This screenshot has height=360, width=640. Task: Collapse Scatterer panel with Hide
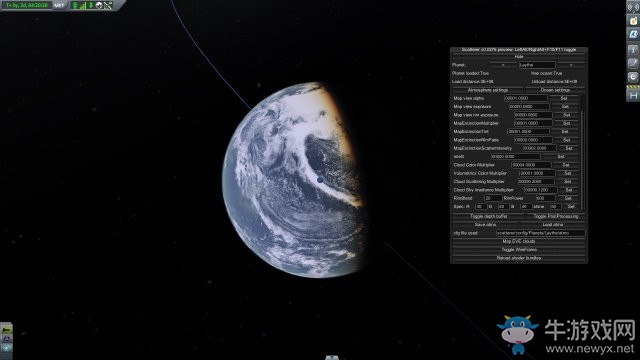point(519,56)
